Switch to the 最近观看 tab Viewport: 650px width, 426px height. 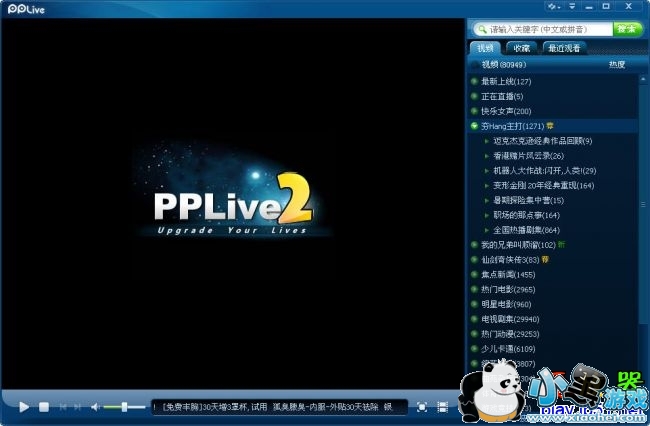coord(564,48)
